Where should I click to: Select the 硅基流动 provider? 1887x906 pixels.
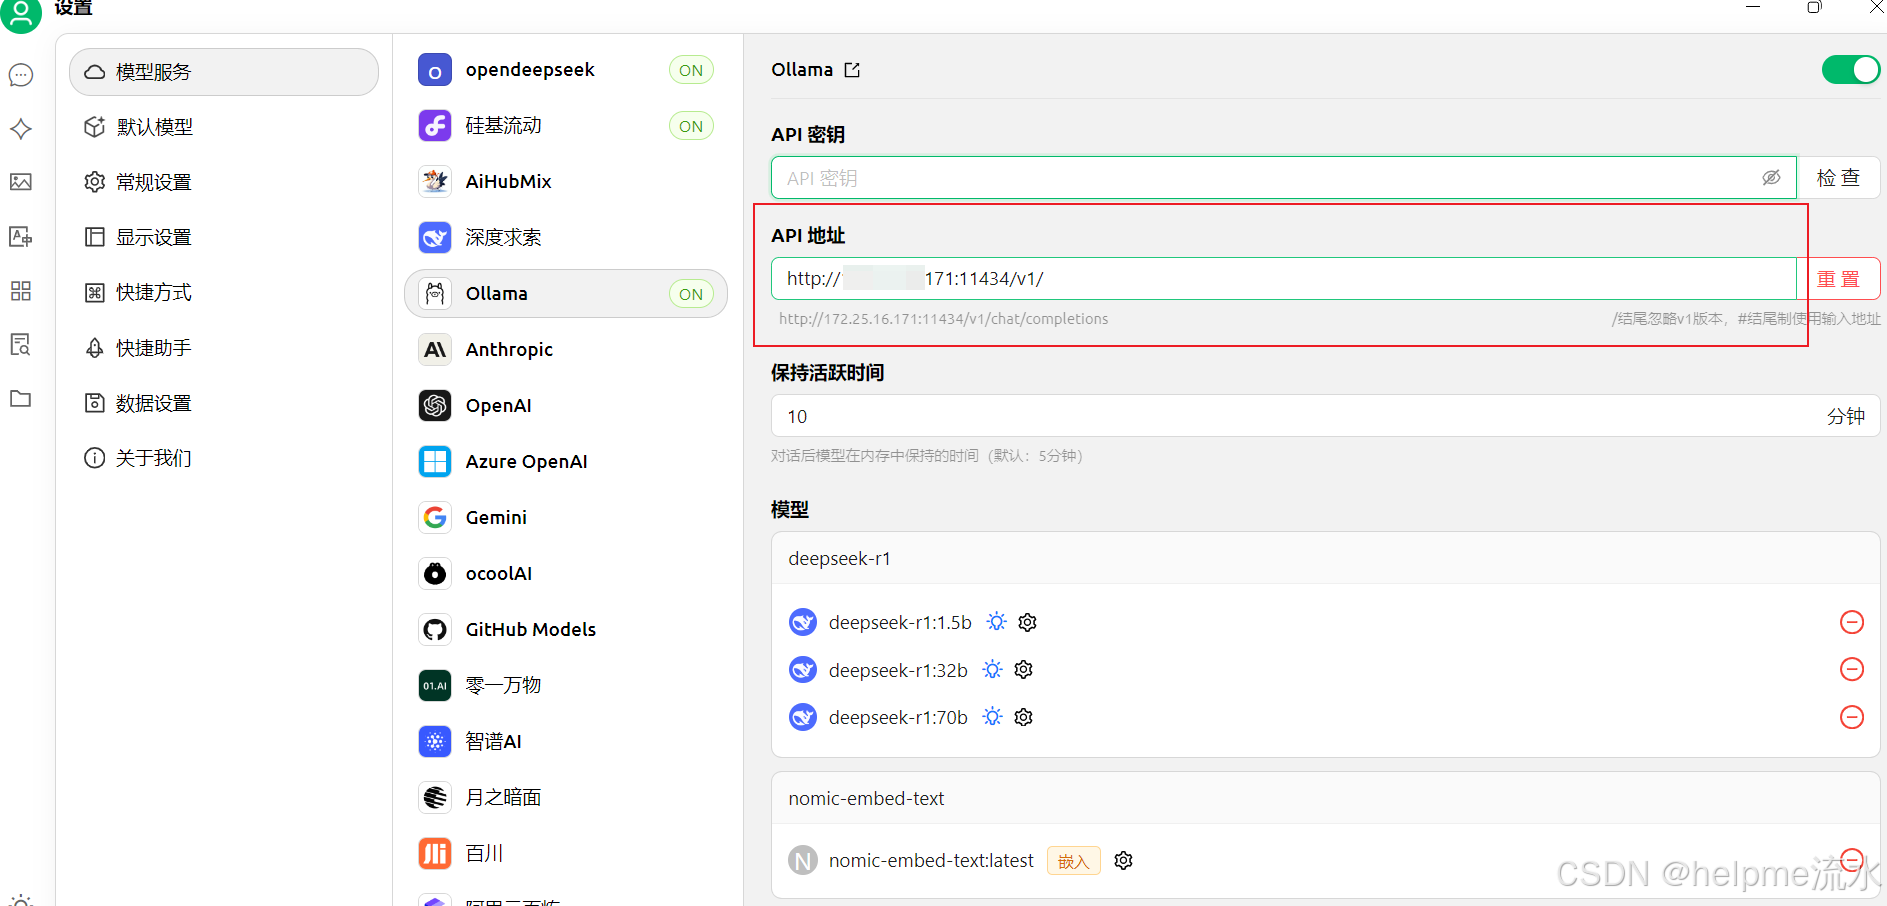click(x=566, y=126)
